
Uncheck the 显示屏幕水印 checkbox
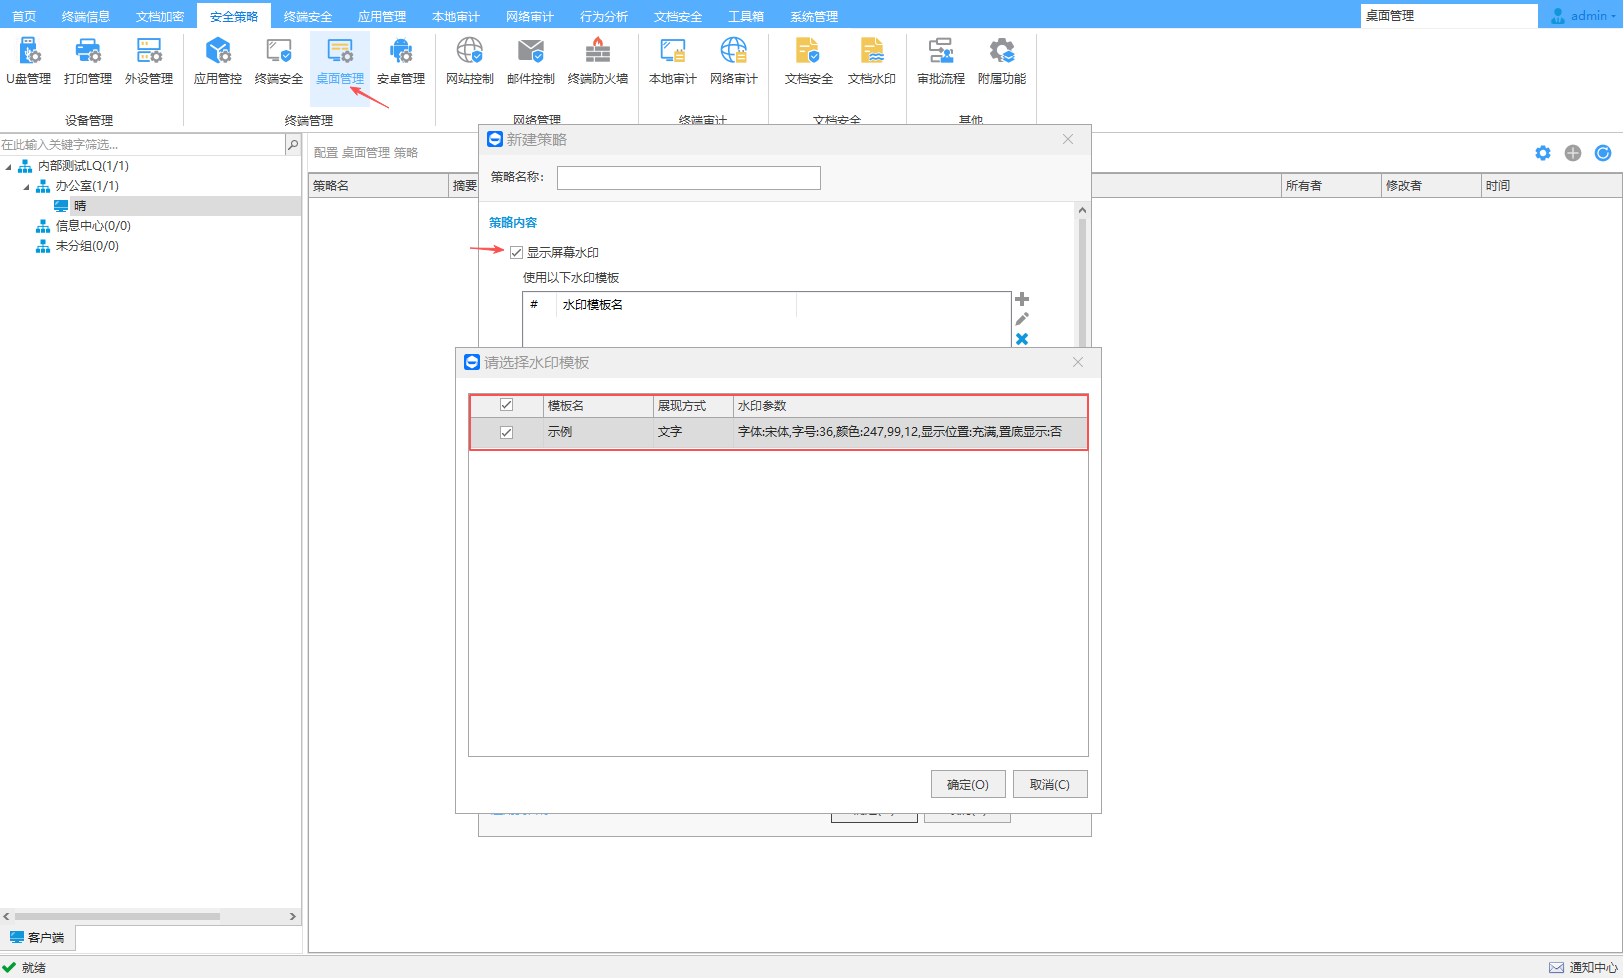click(516, 253)
